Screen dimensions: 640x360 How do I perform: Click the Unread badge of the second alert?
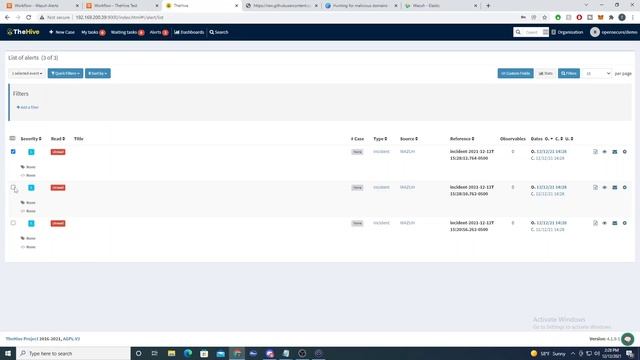(x=58, y=188)
